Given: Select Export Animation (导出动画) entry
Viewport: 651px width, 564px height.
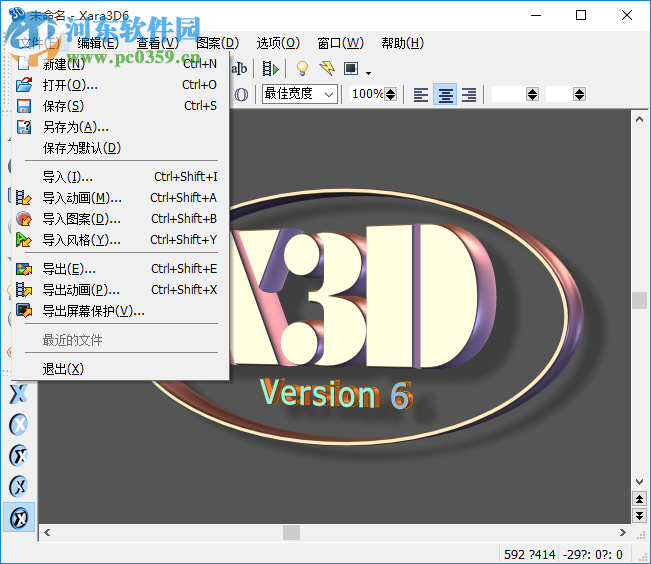Looking at the screenshot, I should coord(120,289).
